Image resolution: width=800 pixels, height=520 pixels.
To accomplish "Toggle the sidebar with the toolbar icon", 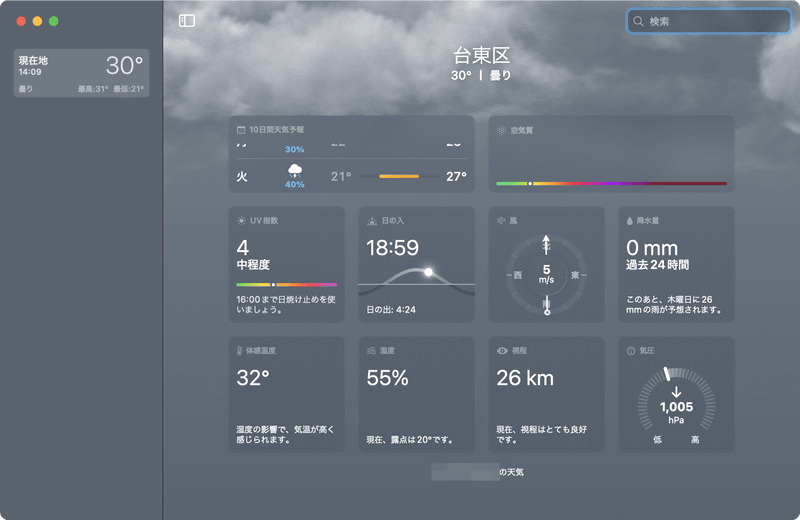I will tap(187, 21).
